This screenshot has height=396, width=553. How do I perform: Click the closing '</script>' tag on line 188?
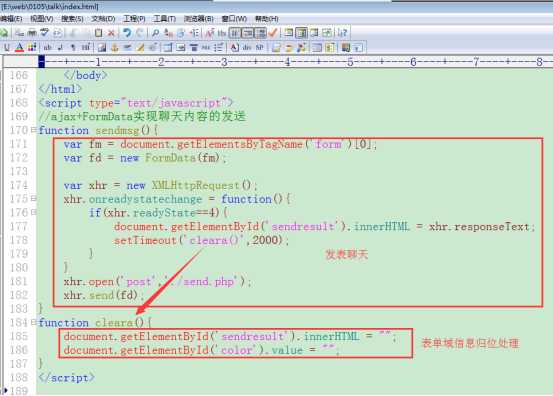[x=67, y=377]
